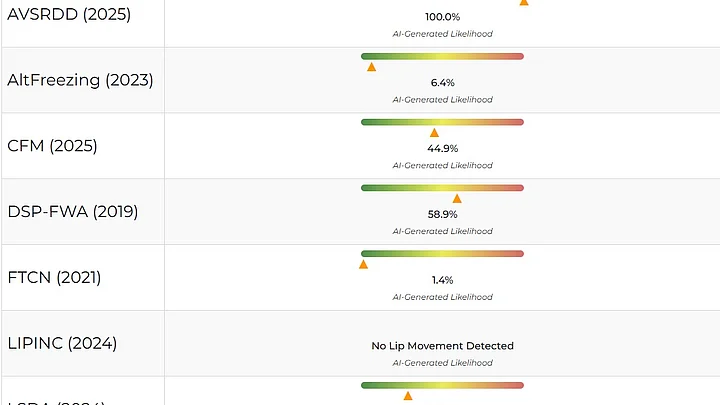
Task: Click the triangle marker below the LIPINC row
Action: [x=408, y=397]
